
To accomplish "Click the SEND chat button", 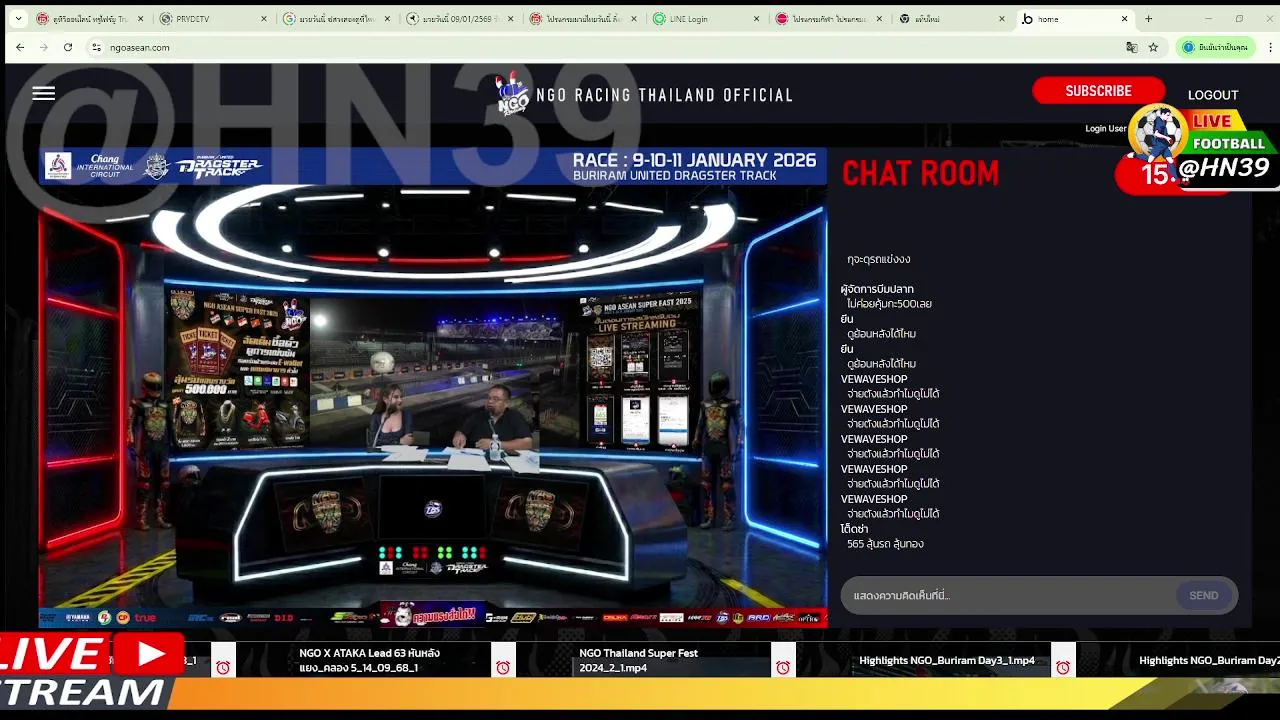I will point(1203,595).
